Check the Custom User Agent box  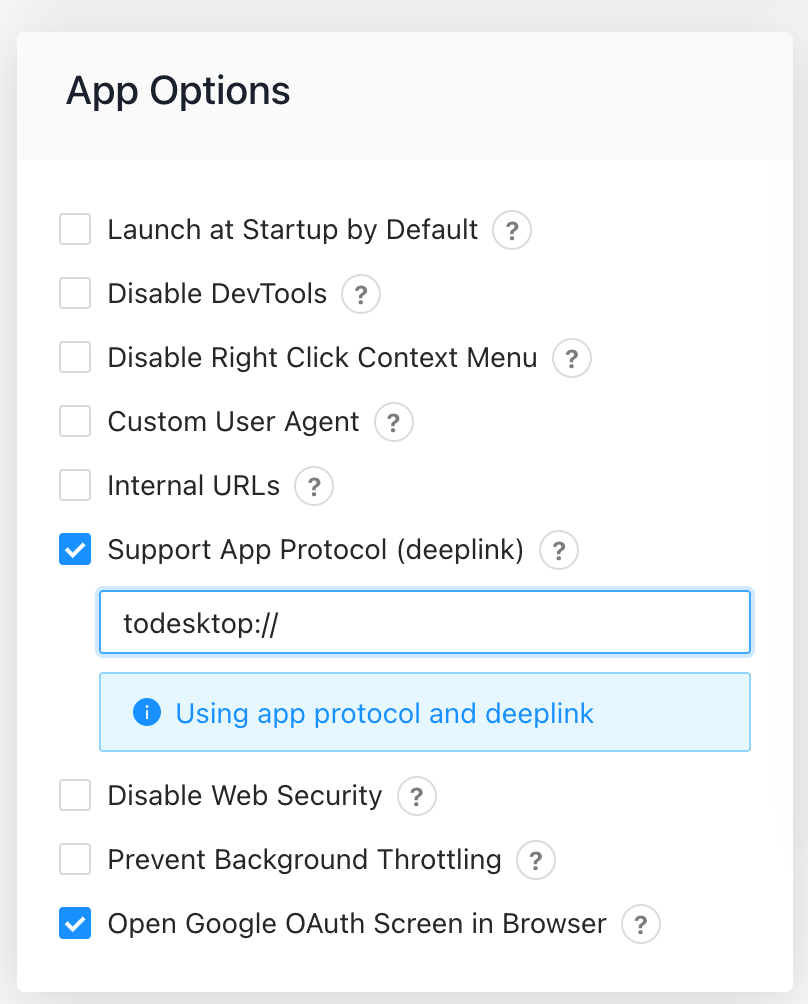click(75, 421)
